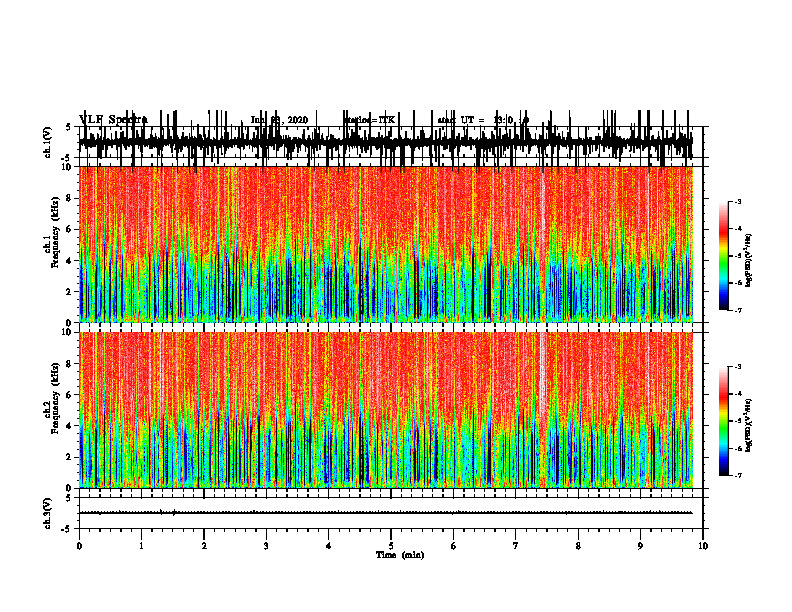
Task: Click inside the ch.2 spectrogram panel
Action: pos(386,410)
